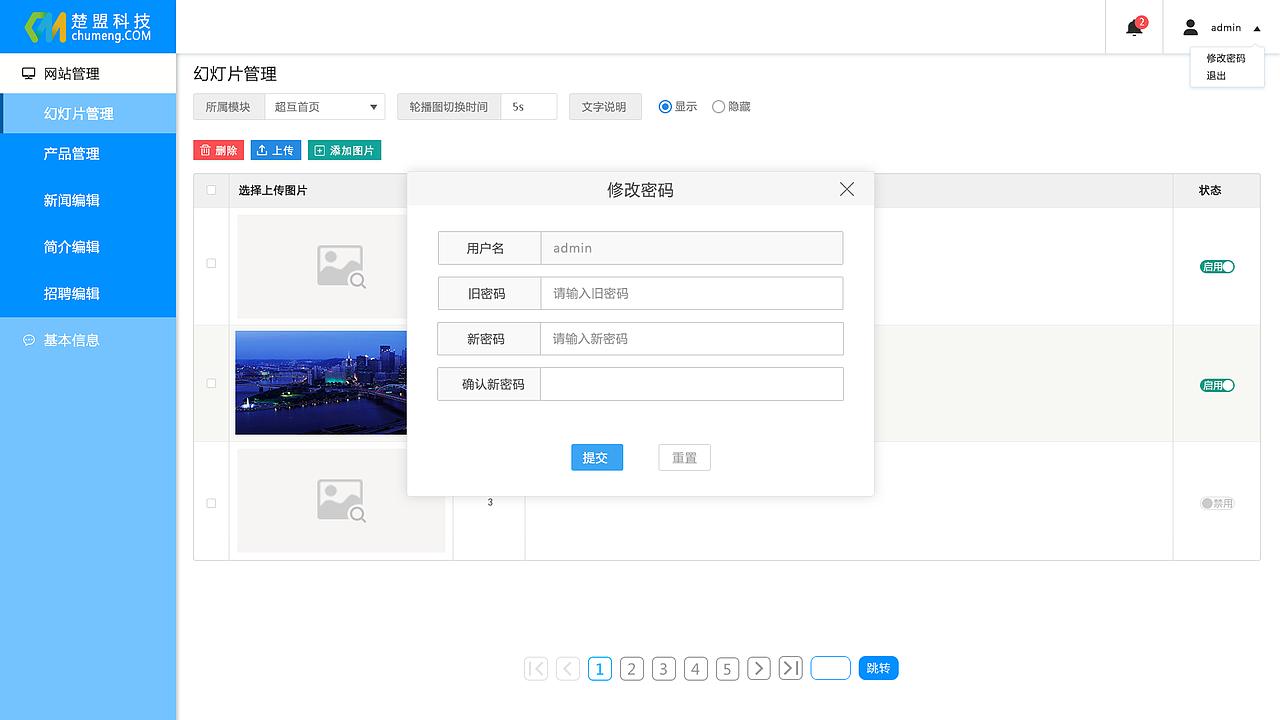Go to page 3 in pagination
Viewport: 1280px width, 720px height.
click(663, 668)
